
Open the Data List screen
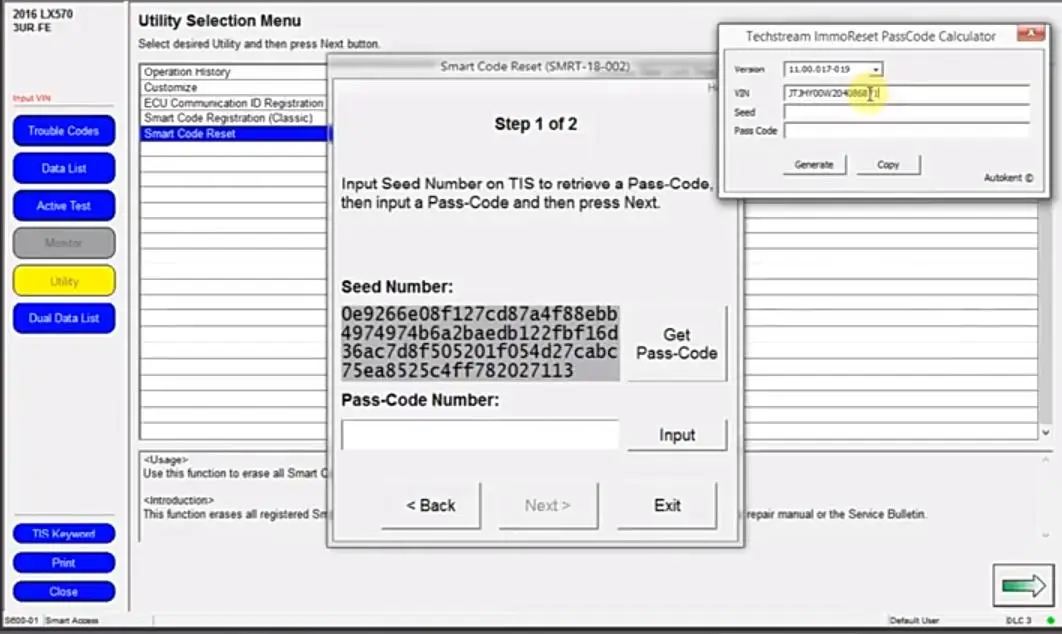[64, 168]
